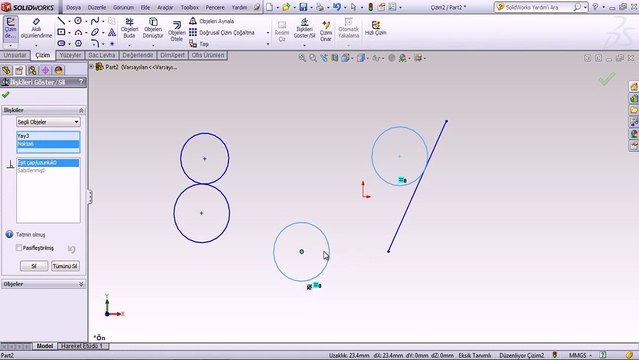Click the green OK checkmark in PropertyManager
The height and width of the screenshot is (360, 639).
(x=5, y=95)
